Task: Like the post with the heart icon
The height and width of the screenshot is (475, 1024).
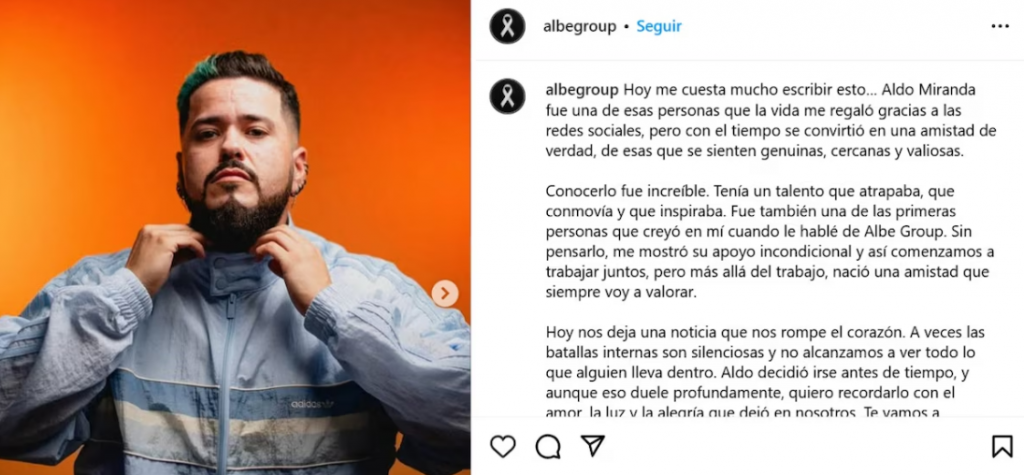Action: 502,446
